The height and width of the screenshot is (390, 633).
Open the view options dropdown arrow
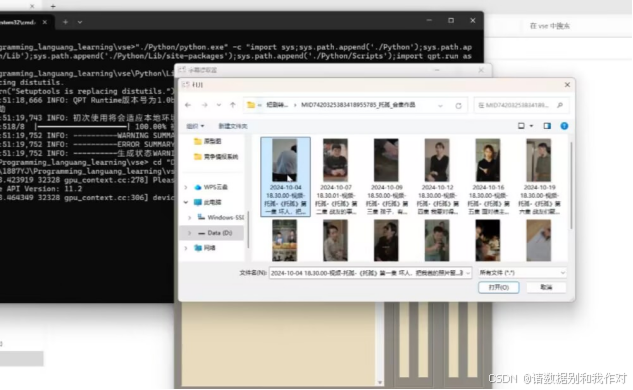(531, 126)
